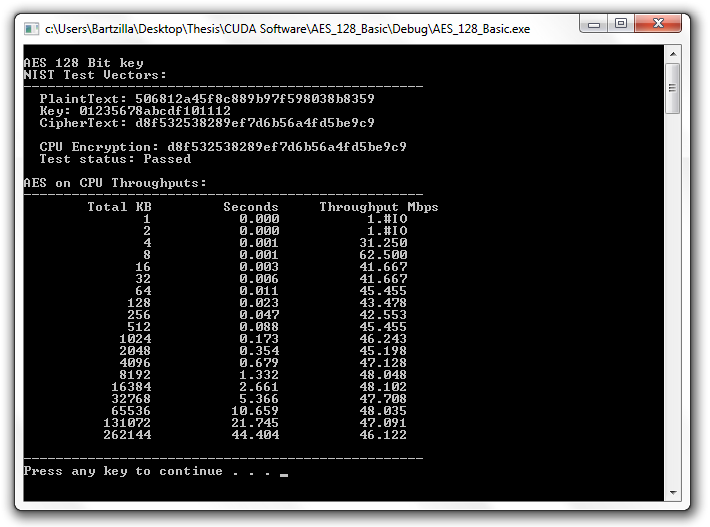Minimize the AES_128_Basic.exe console window
710x527 pixels.
pyautogui.click(x=594, y=24)
